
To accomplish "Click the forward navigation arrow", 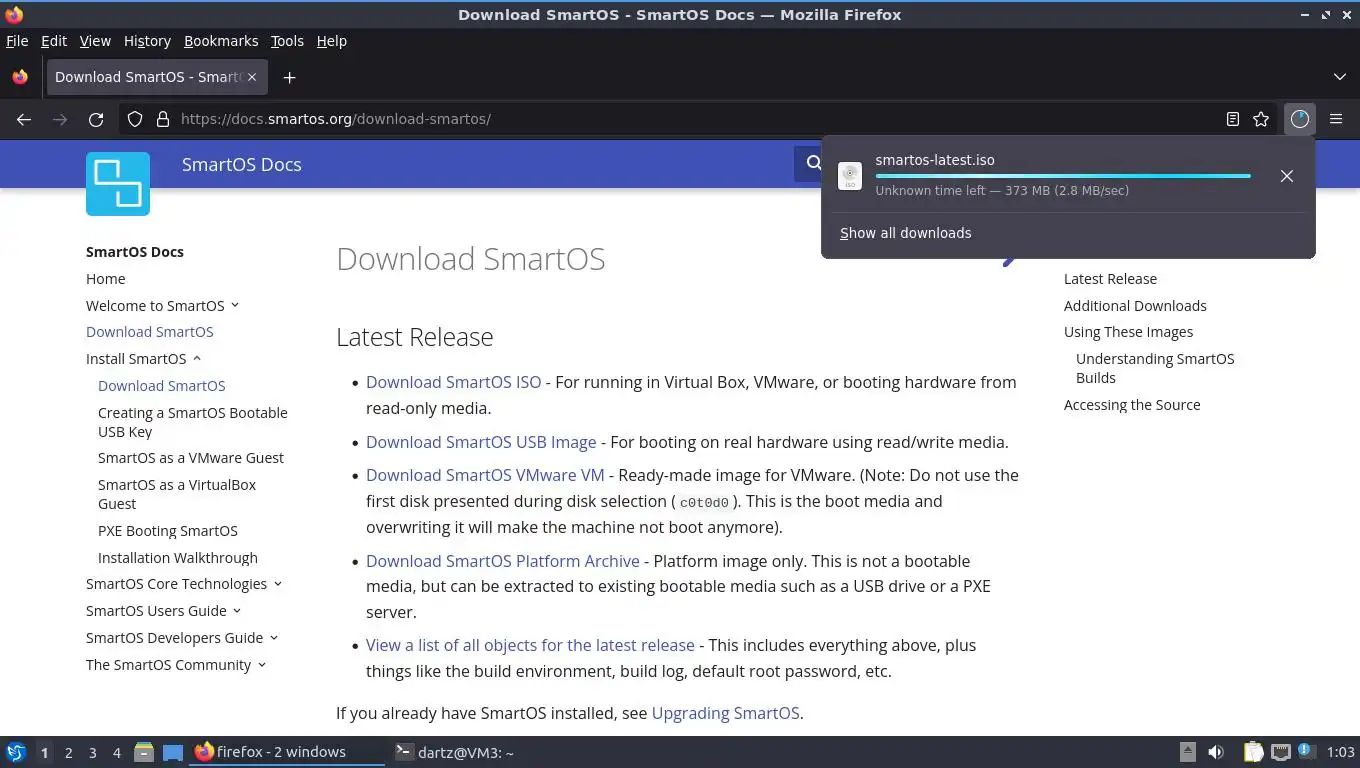I will click(x=60, y=119).
